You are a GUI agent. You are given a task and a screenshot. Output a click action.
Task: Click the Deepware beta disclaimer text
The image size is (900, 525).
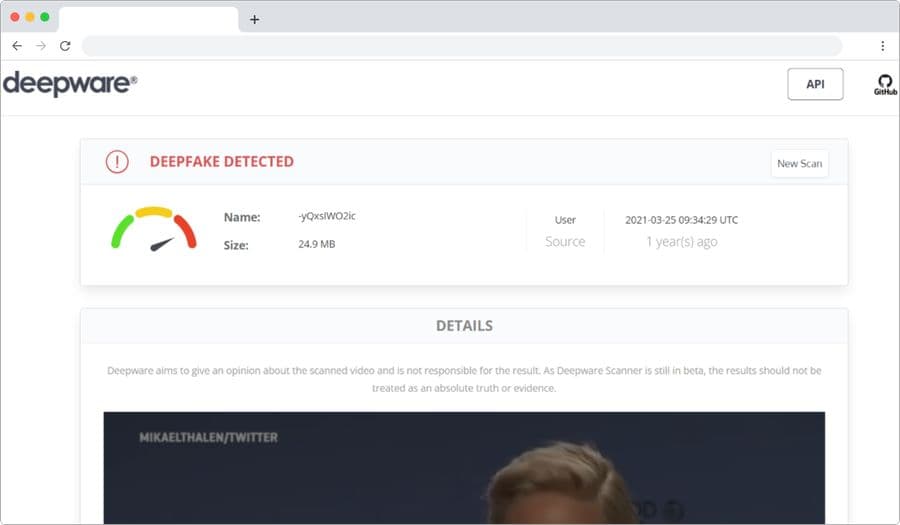464,379
